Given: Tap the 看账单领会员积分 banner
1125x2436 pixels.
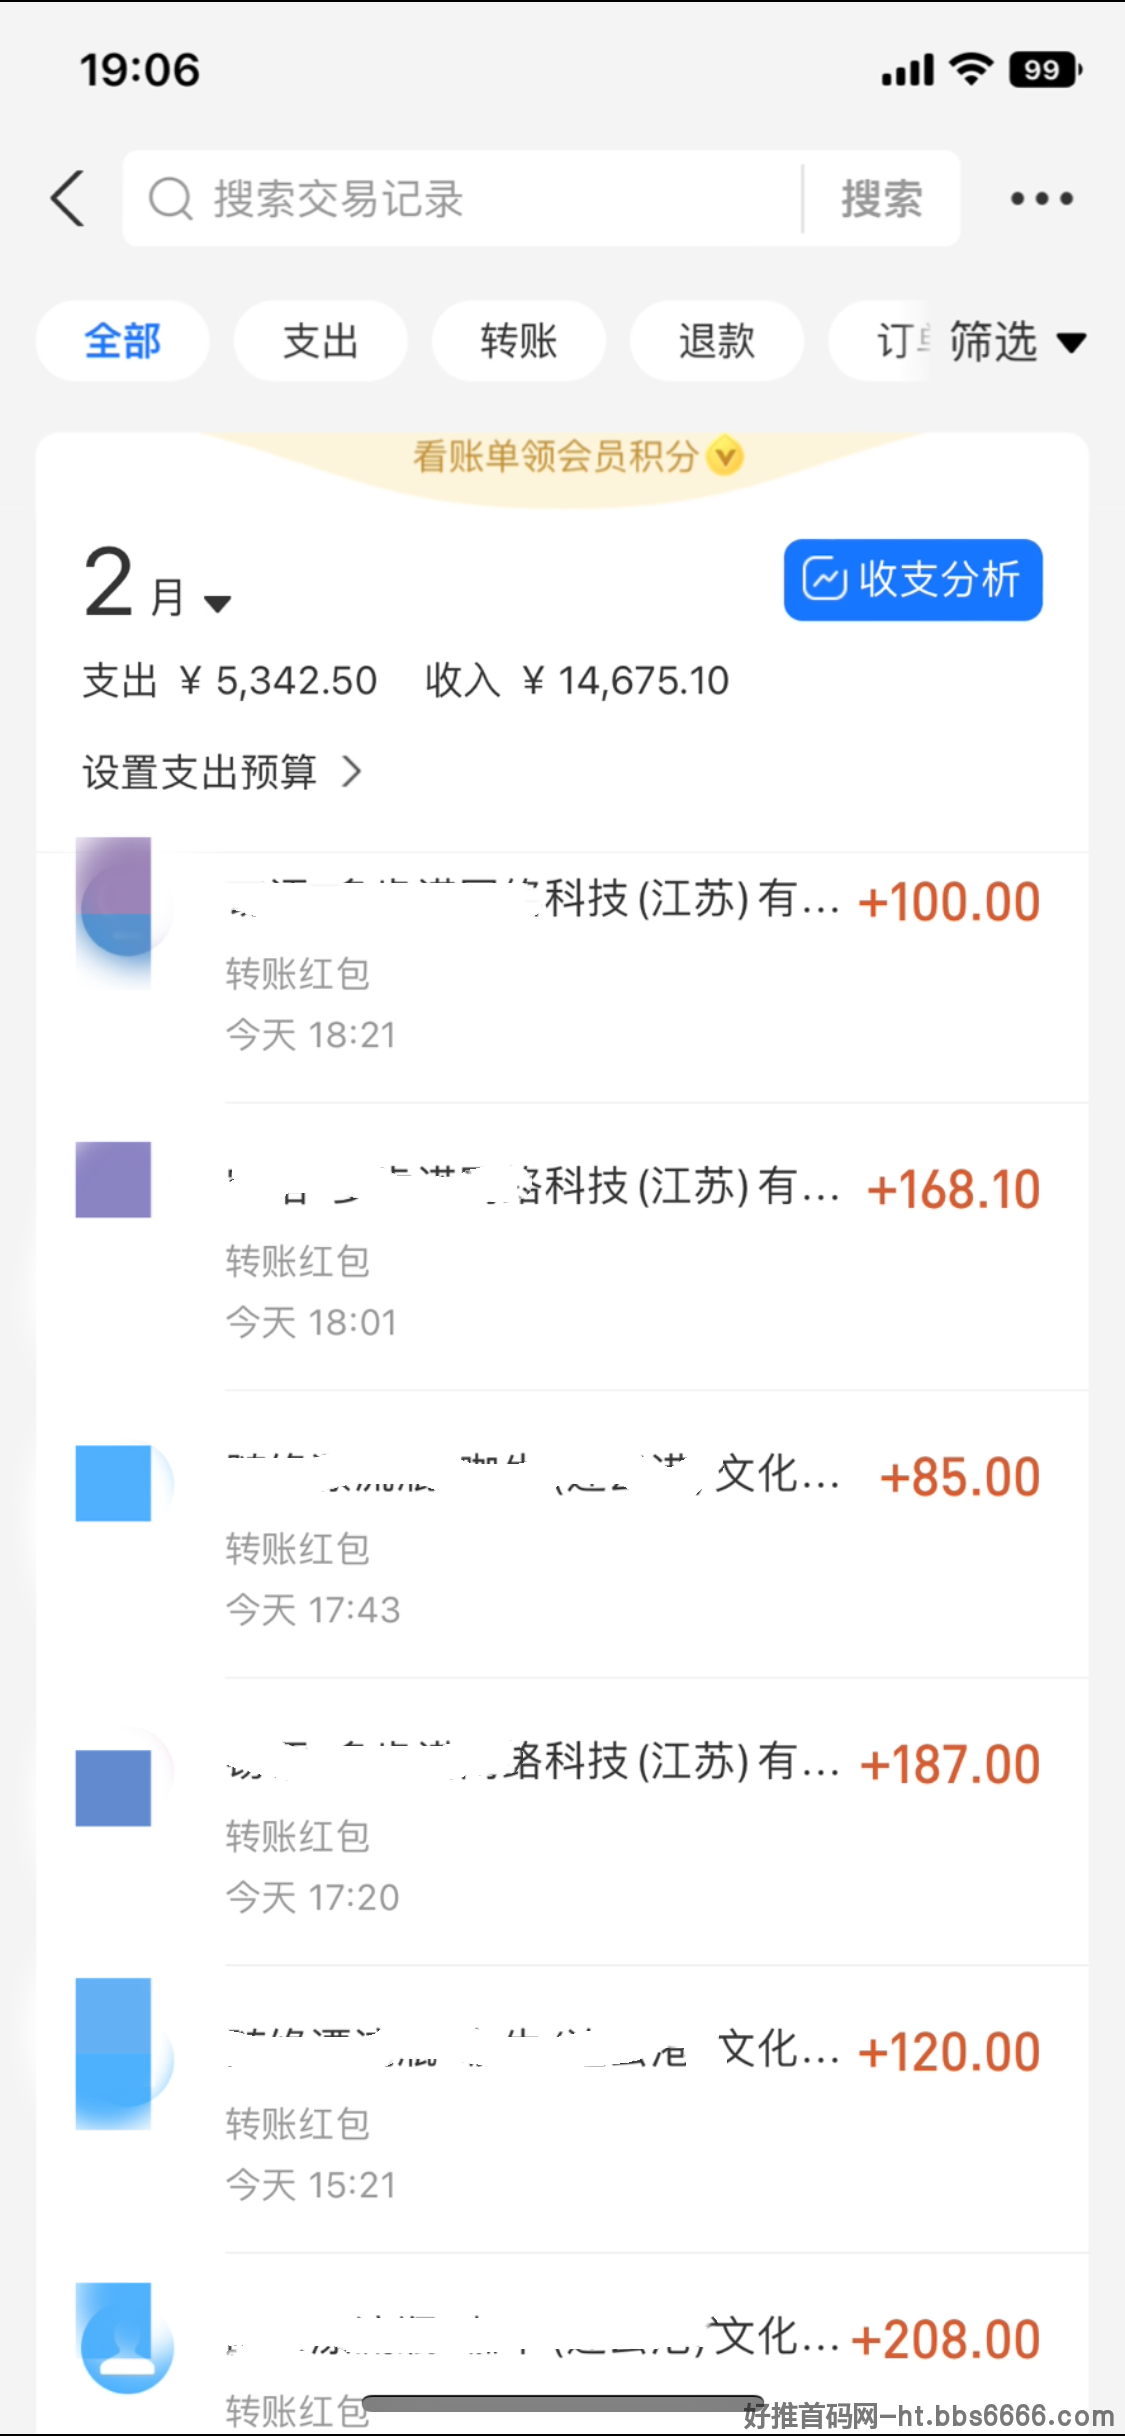Looking at the screenshot, I should tap(577, 457).
